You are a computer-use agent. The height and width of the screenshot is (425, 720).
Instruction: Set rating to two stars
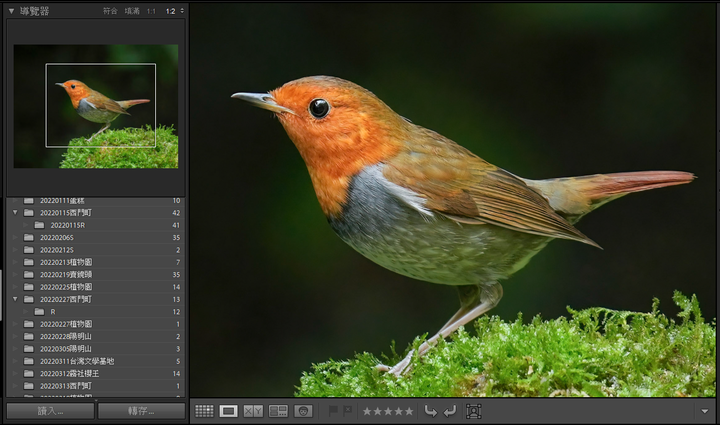tap(377, 411)
